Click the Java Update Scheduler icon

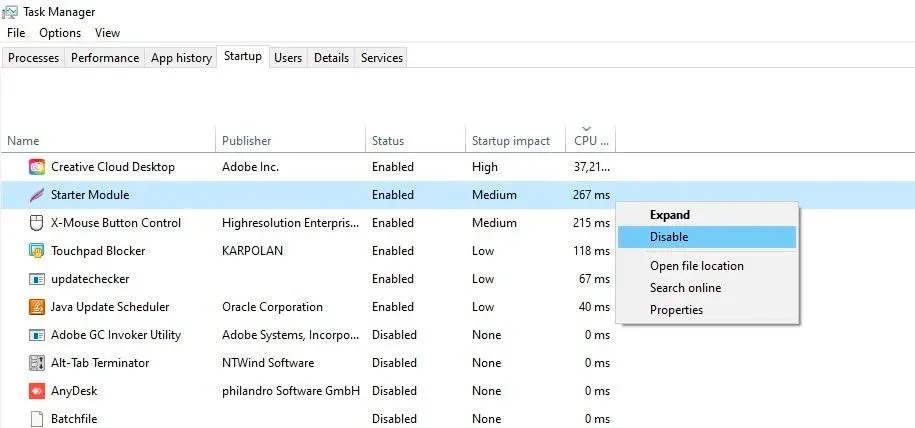37,307
